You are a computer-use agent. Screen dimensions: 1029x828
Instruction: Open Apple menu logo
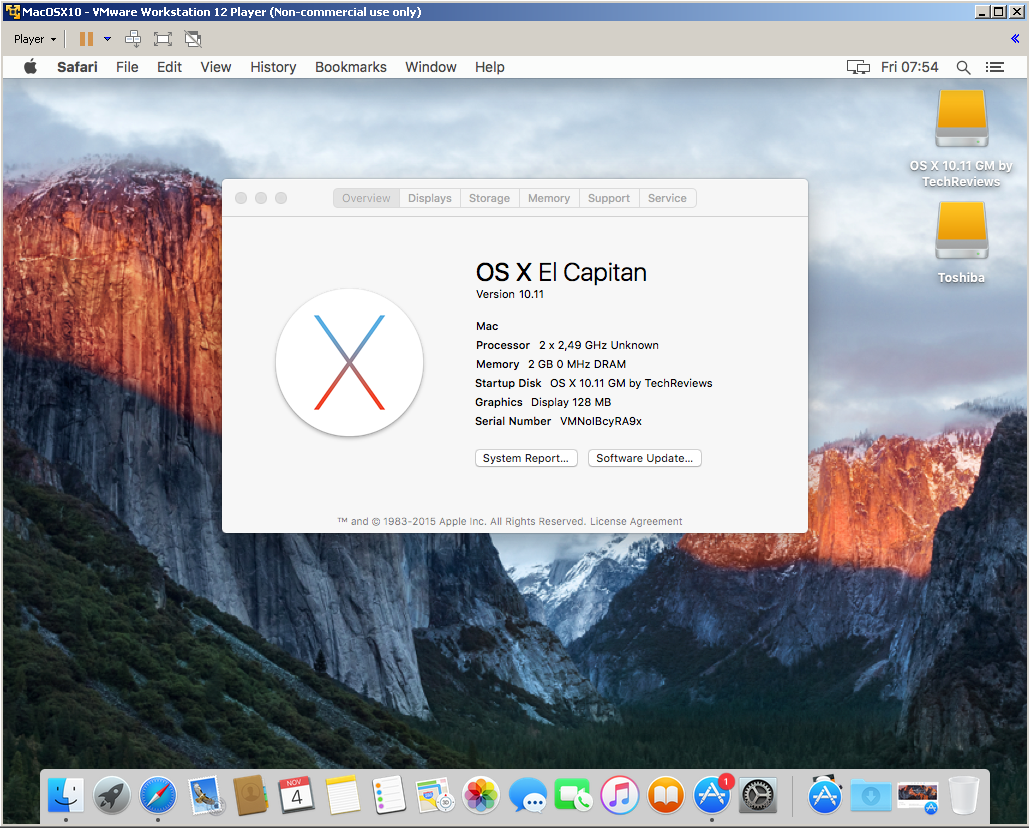point(30,67)
